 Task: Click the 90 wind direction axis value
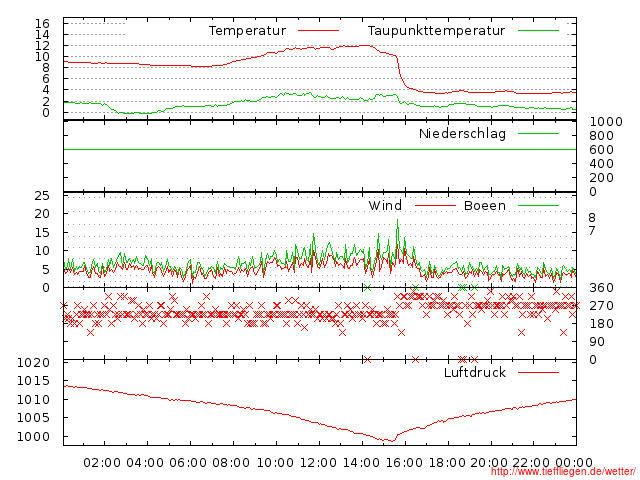[x=597, y=342]
